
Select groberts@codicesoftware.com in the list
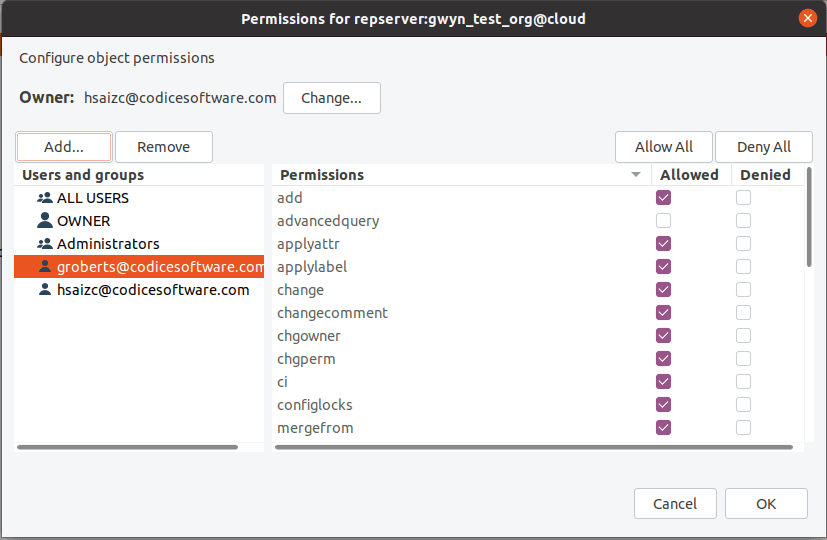pos(139,267)
